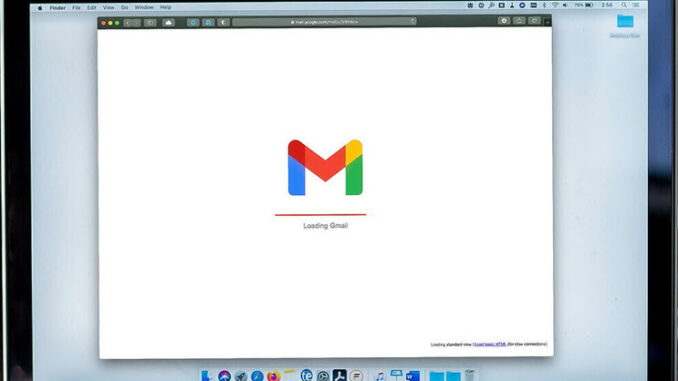The height and width of the screenshot is (381, 678).
Task: Click the Safari address bar
Action: 324,22
